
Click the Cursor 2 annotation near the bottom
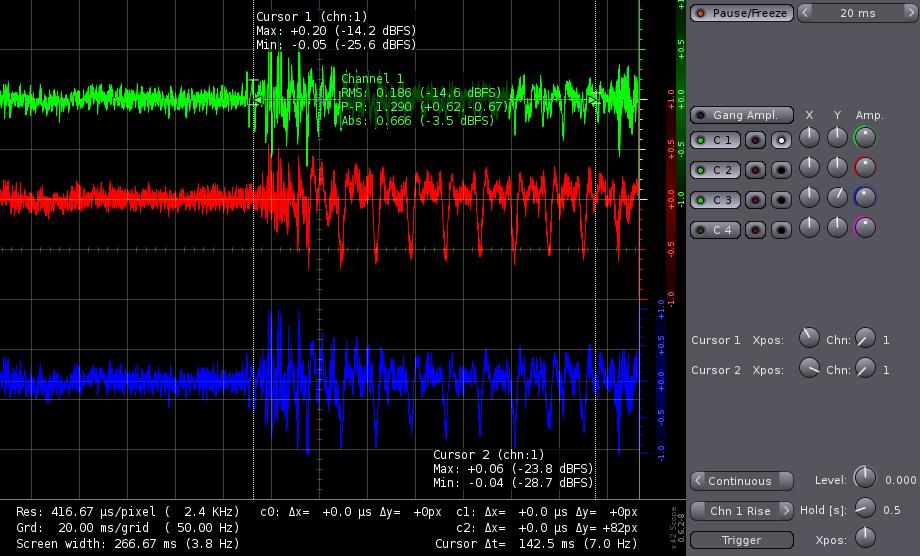coord(513,469)
